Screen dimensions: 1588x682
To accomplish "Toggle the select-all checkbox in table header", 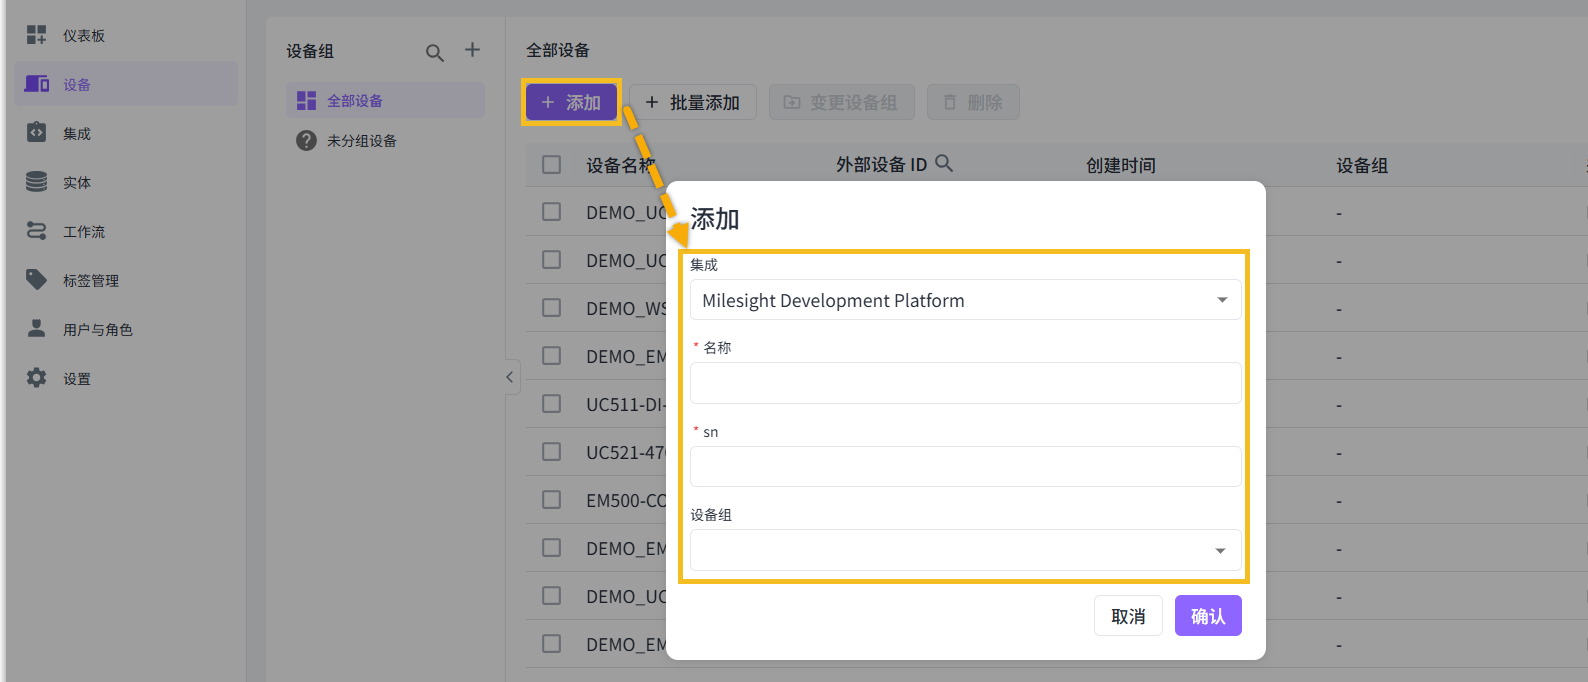I will [551, 164].
